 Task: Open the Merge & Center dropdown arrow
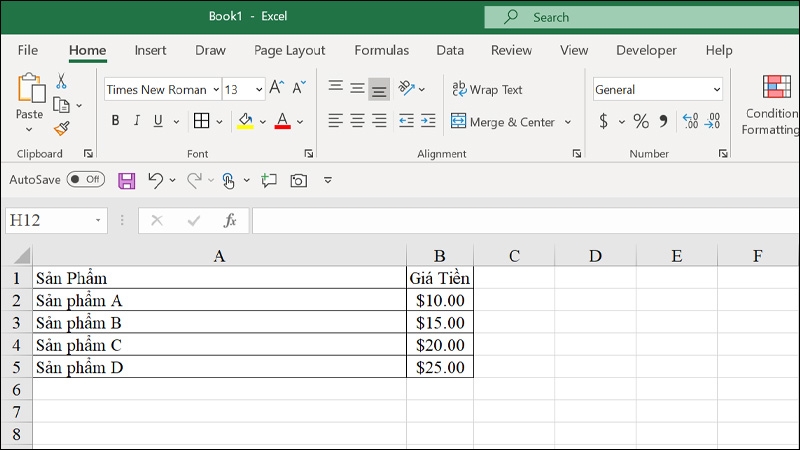(568, 122)
